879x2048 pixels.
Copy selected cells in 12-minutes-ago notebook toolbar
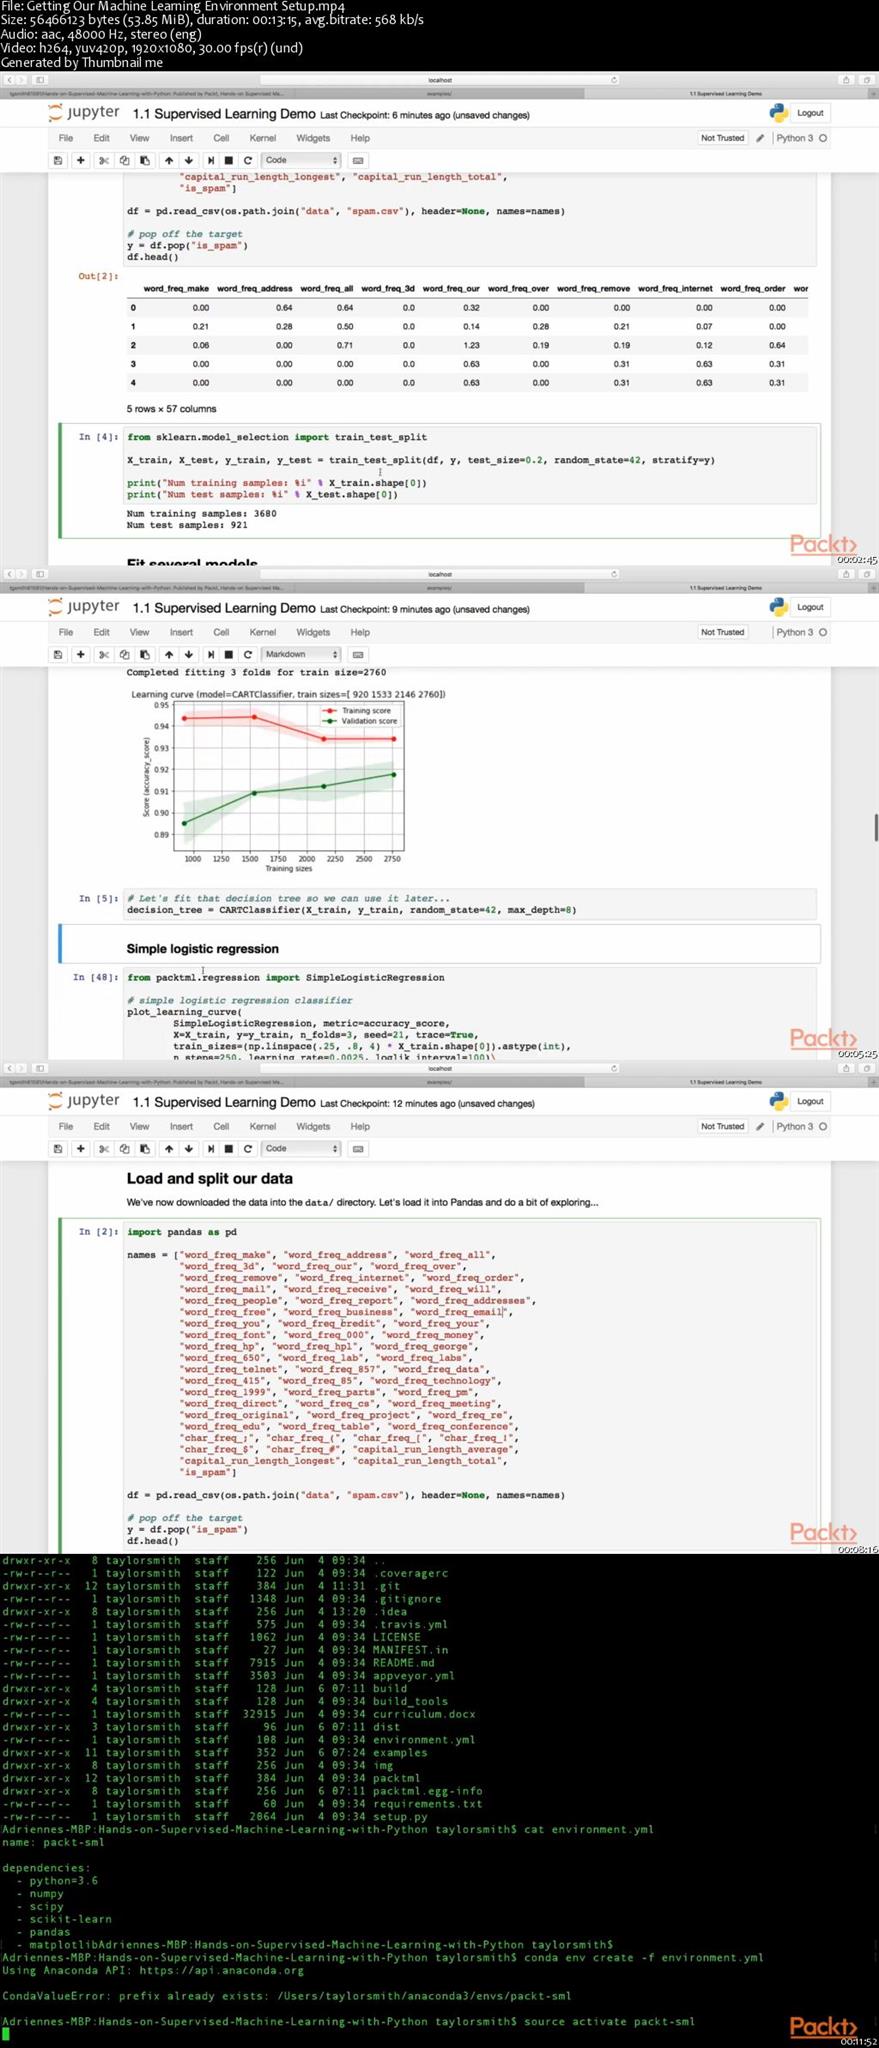124,1148
